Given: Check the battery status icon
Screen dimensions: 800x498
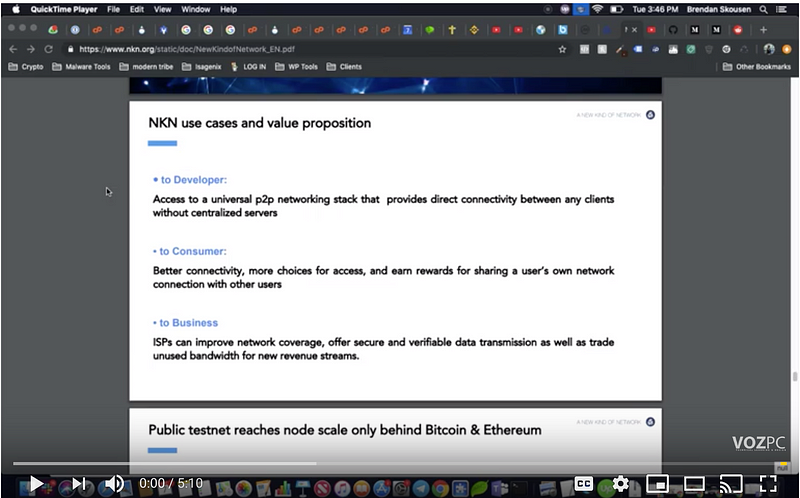Looking at the screenshot, I should [617, 9].
